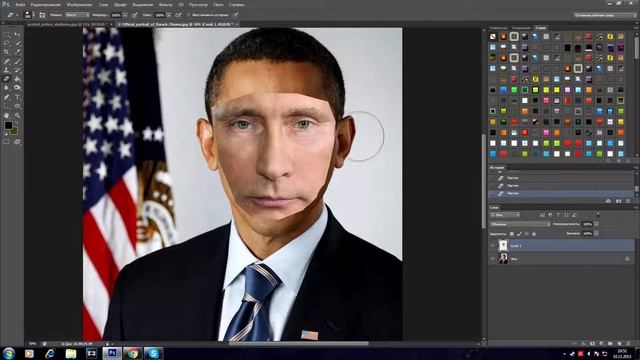This screenshot has width=640, height=360.
Task: Toggle pressure for size icon
Action: pos(236,15)
